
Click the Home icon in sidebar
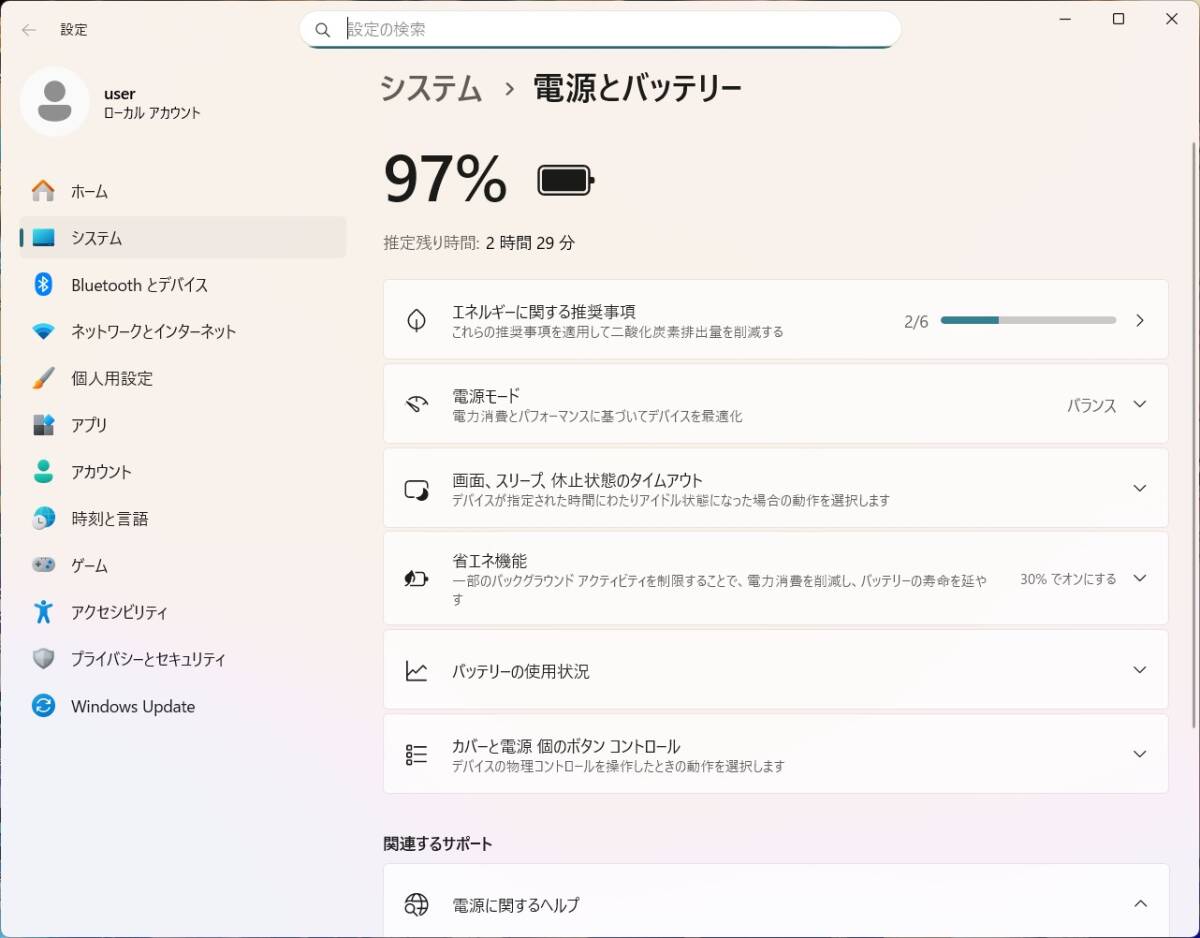pyautogui.click(x=43, y=191)
